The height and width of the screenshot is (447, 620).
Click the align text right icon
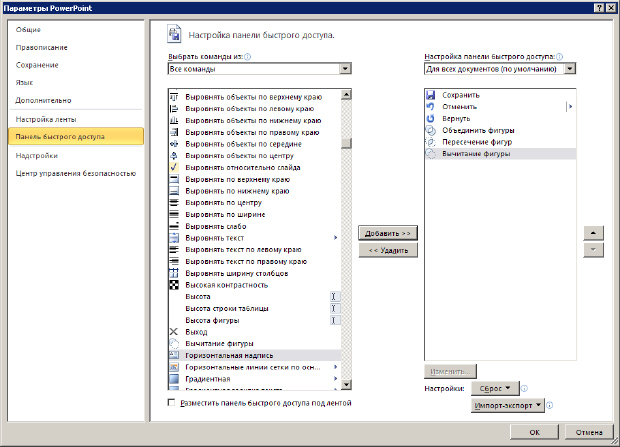click(174, 261)
